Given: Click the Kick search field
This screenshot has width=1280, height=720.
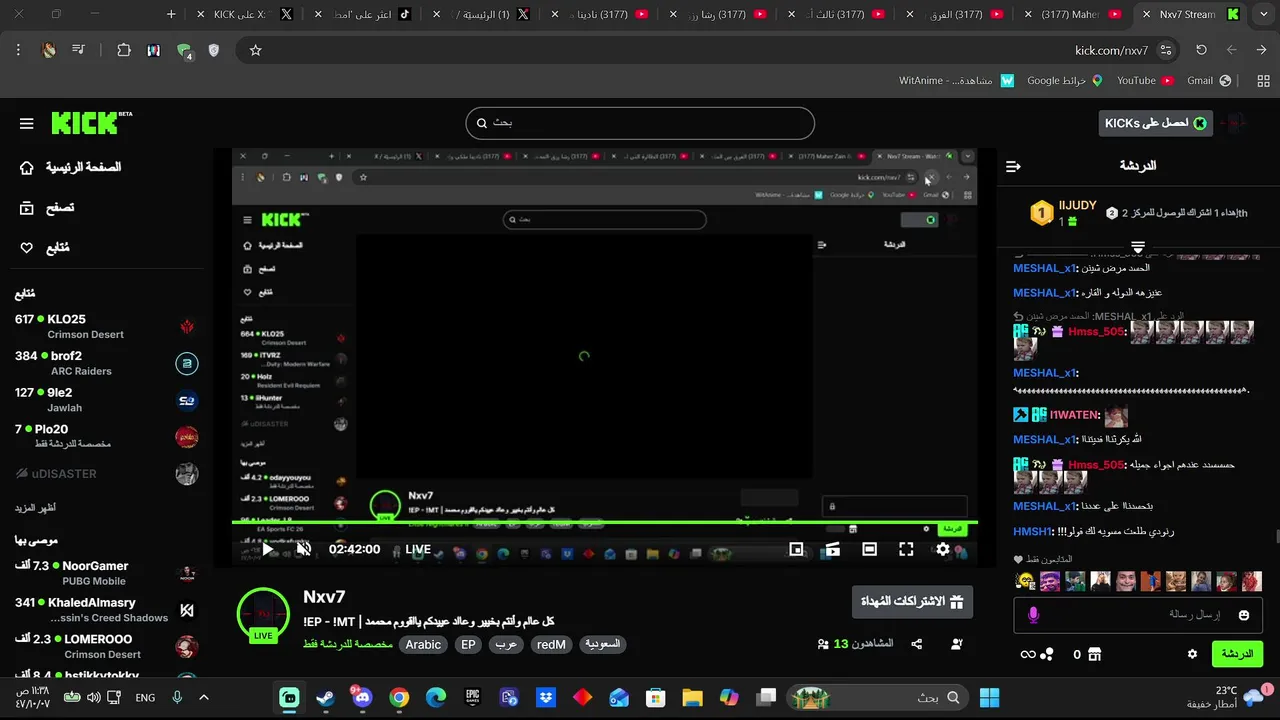Looking at the screenshot, I should point(640,123).
